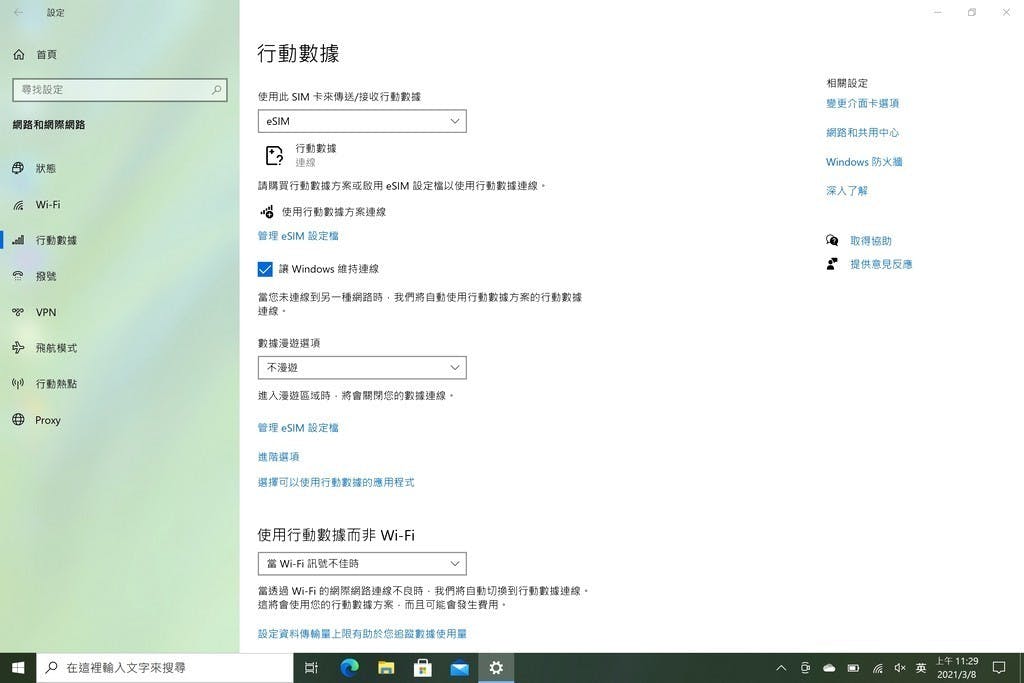Click the taskbar search box 在這裡輸入文字來搜尋
Viewport: 1024px width, 683px height.
(x=165, y=667)
